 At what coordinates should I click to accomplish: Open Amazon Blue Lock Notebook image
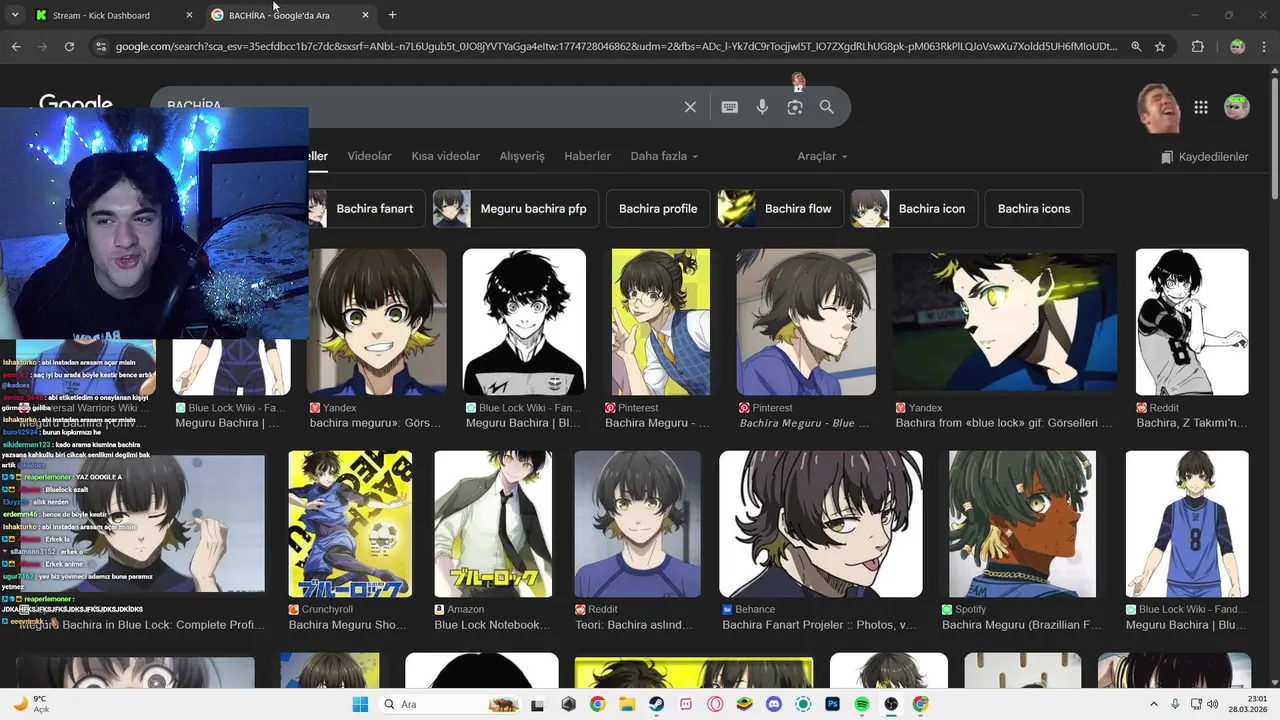pos(493,524)
